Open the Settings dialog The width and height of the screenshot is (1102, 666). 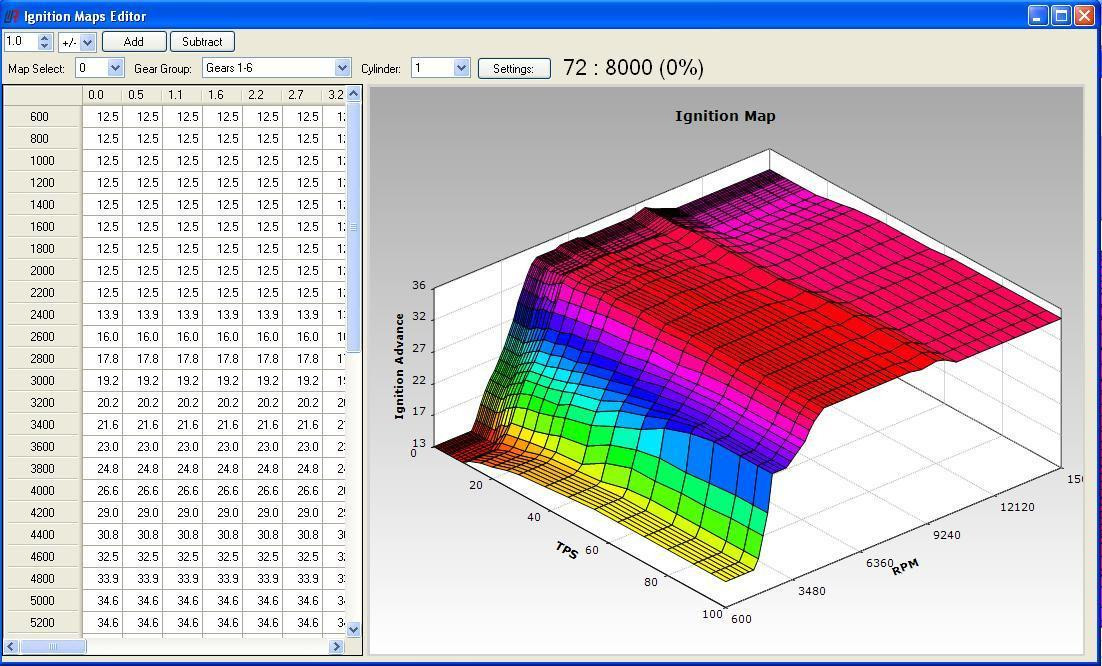514,68
